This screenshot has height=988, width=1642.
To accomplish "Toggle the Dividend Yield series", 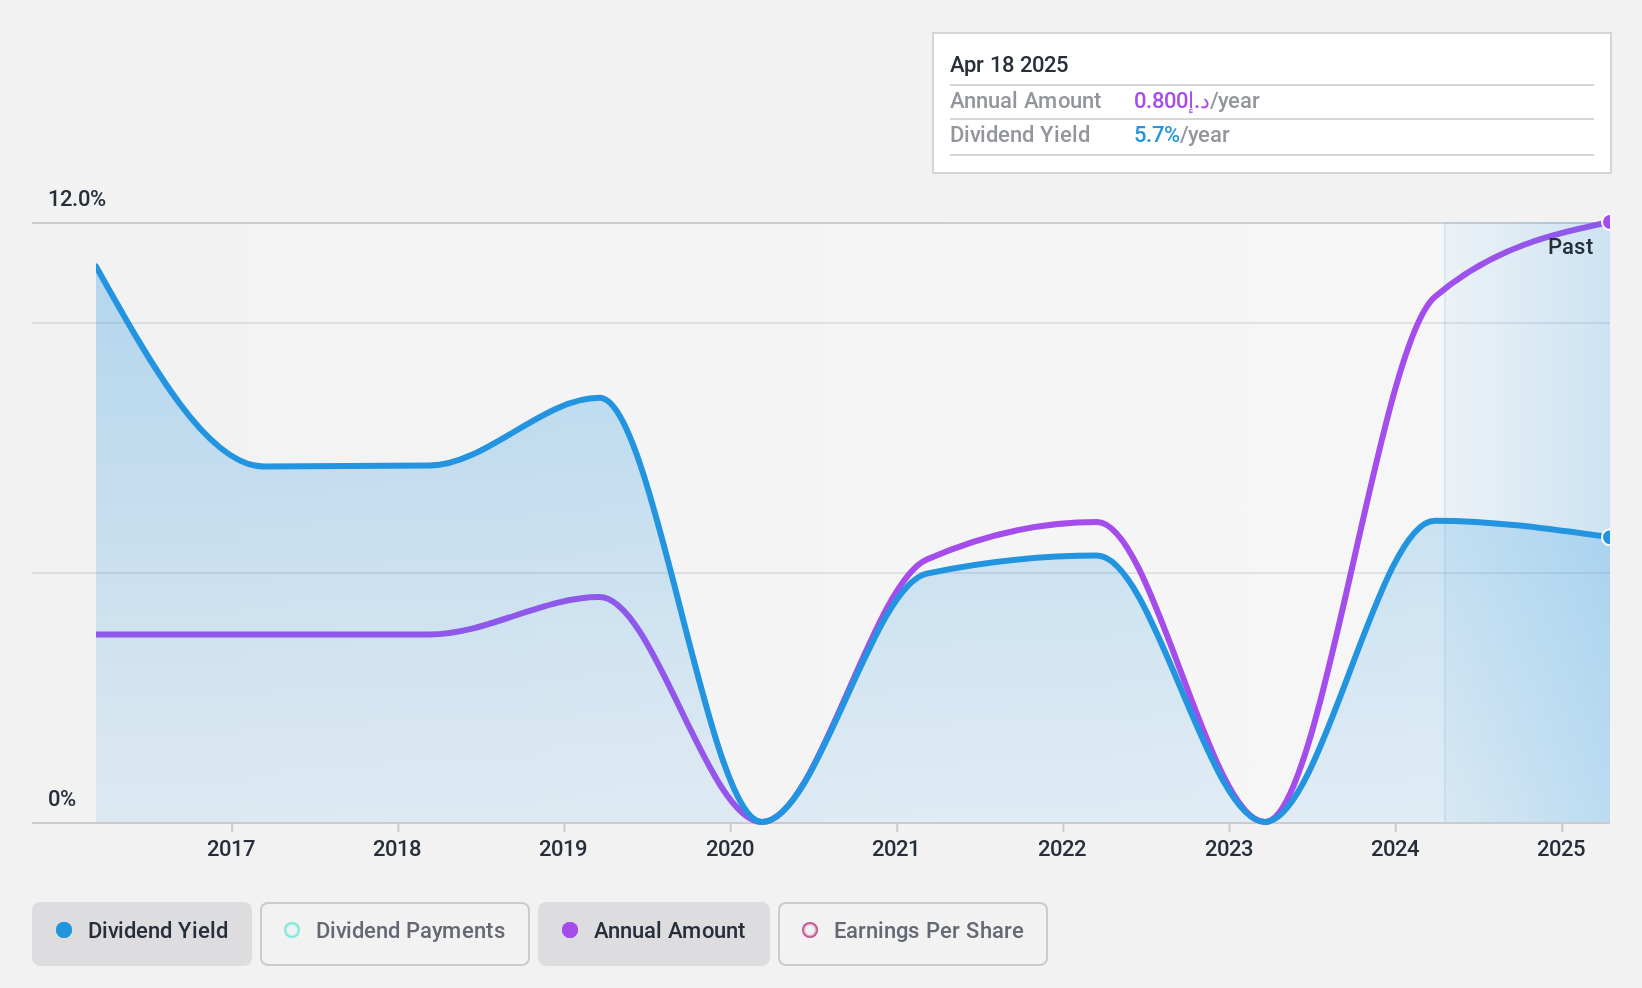I will click(x=142, y=934).
